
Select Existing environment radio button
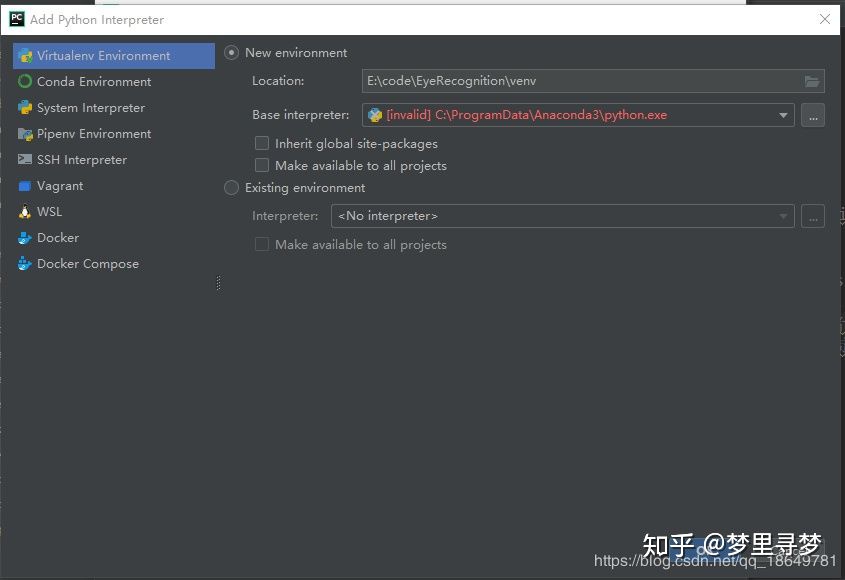231,188
